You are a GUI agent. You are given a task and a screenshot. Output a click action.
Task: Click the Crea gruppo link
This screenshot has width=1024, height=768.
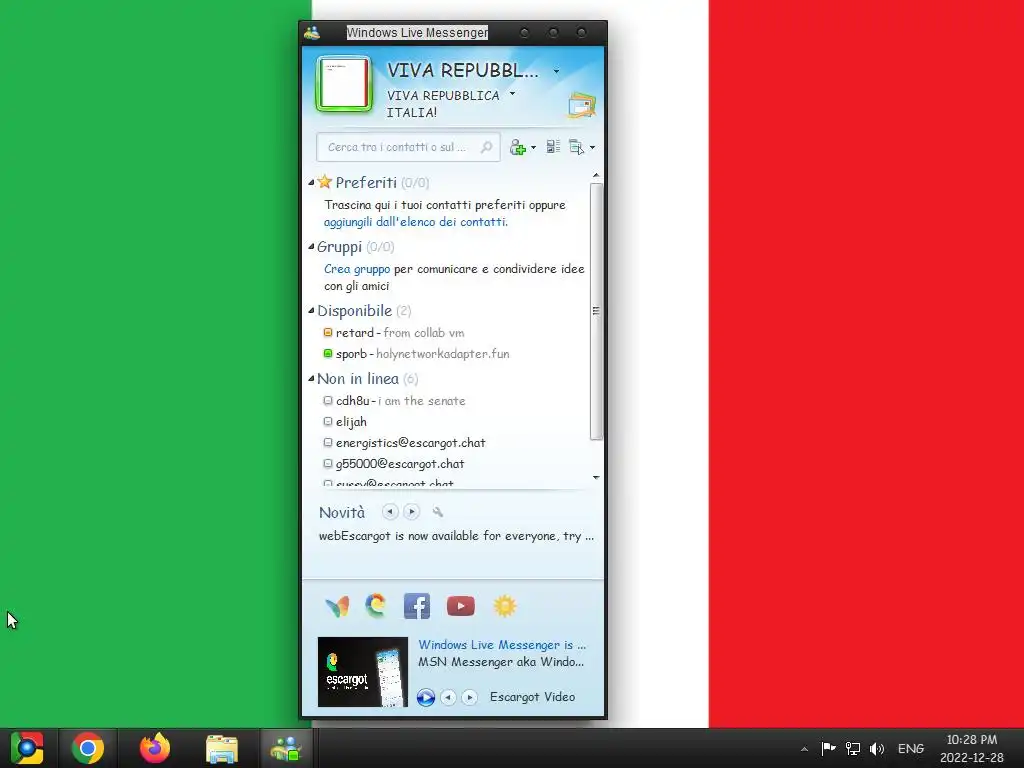(x=357, y=269)
